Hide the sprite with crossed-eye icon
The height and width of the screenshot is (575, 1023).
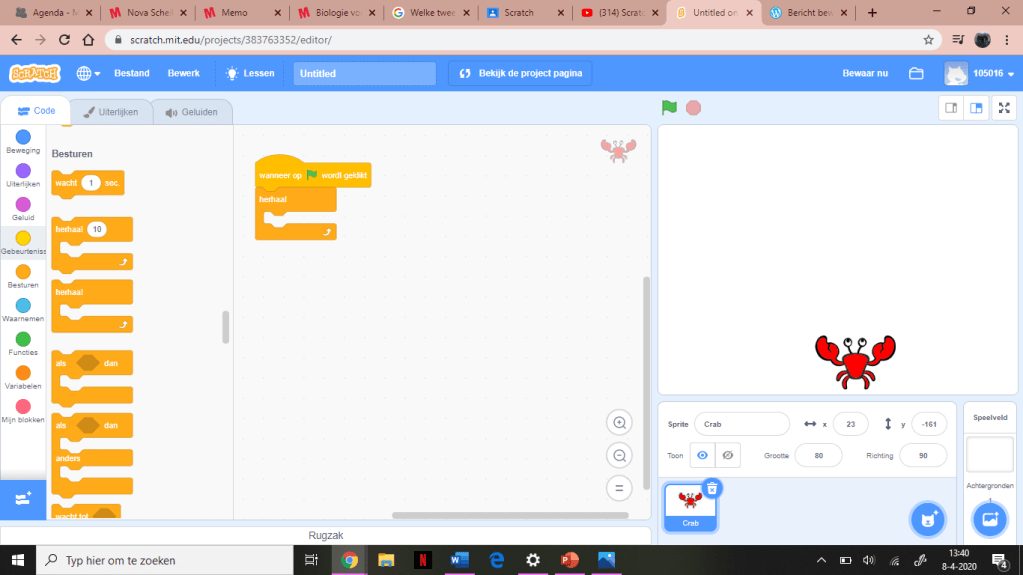(728, 455)
